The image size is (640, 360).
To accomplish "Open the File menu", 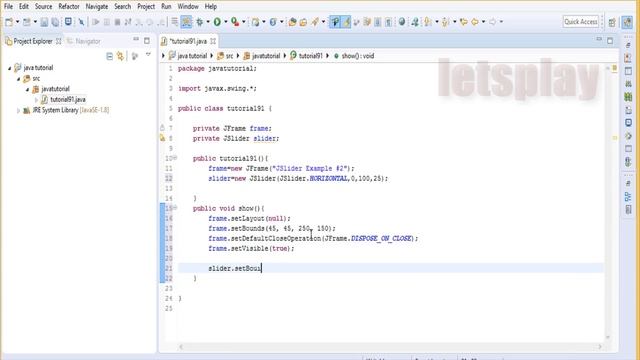I will point(8,7).
